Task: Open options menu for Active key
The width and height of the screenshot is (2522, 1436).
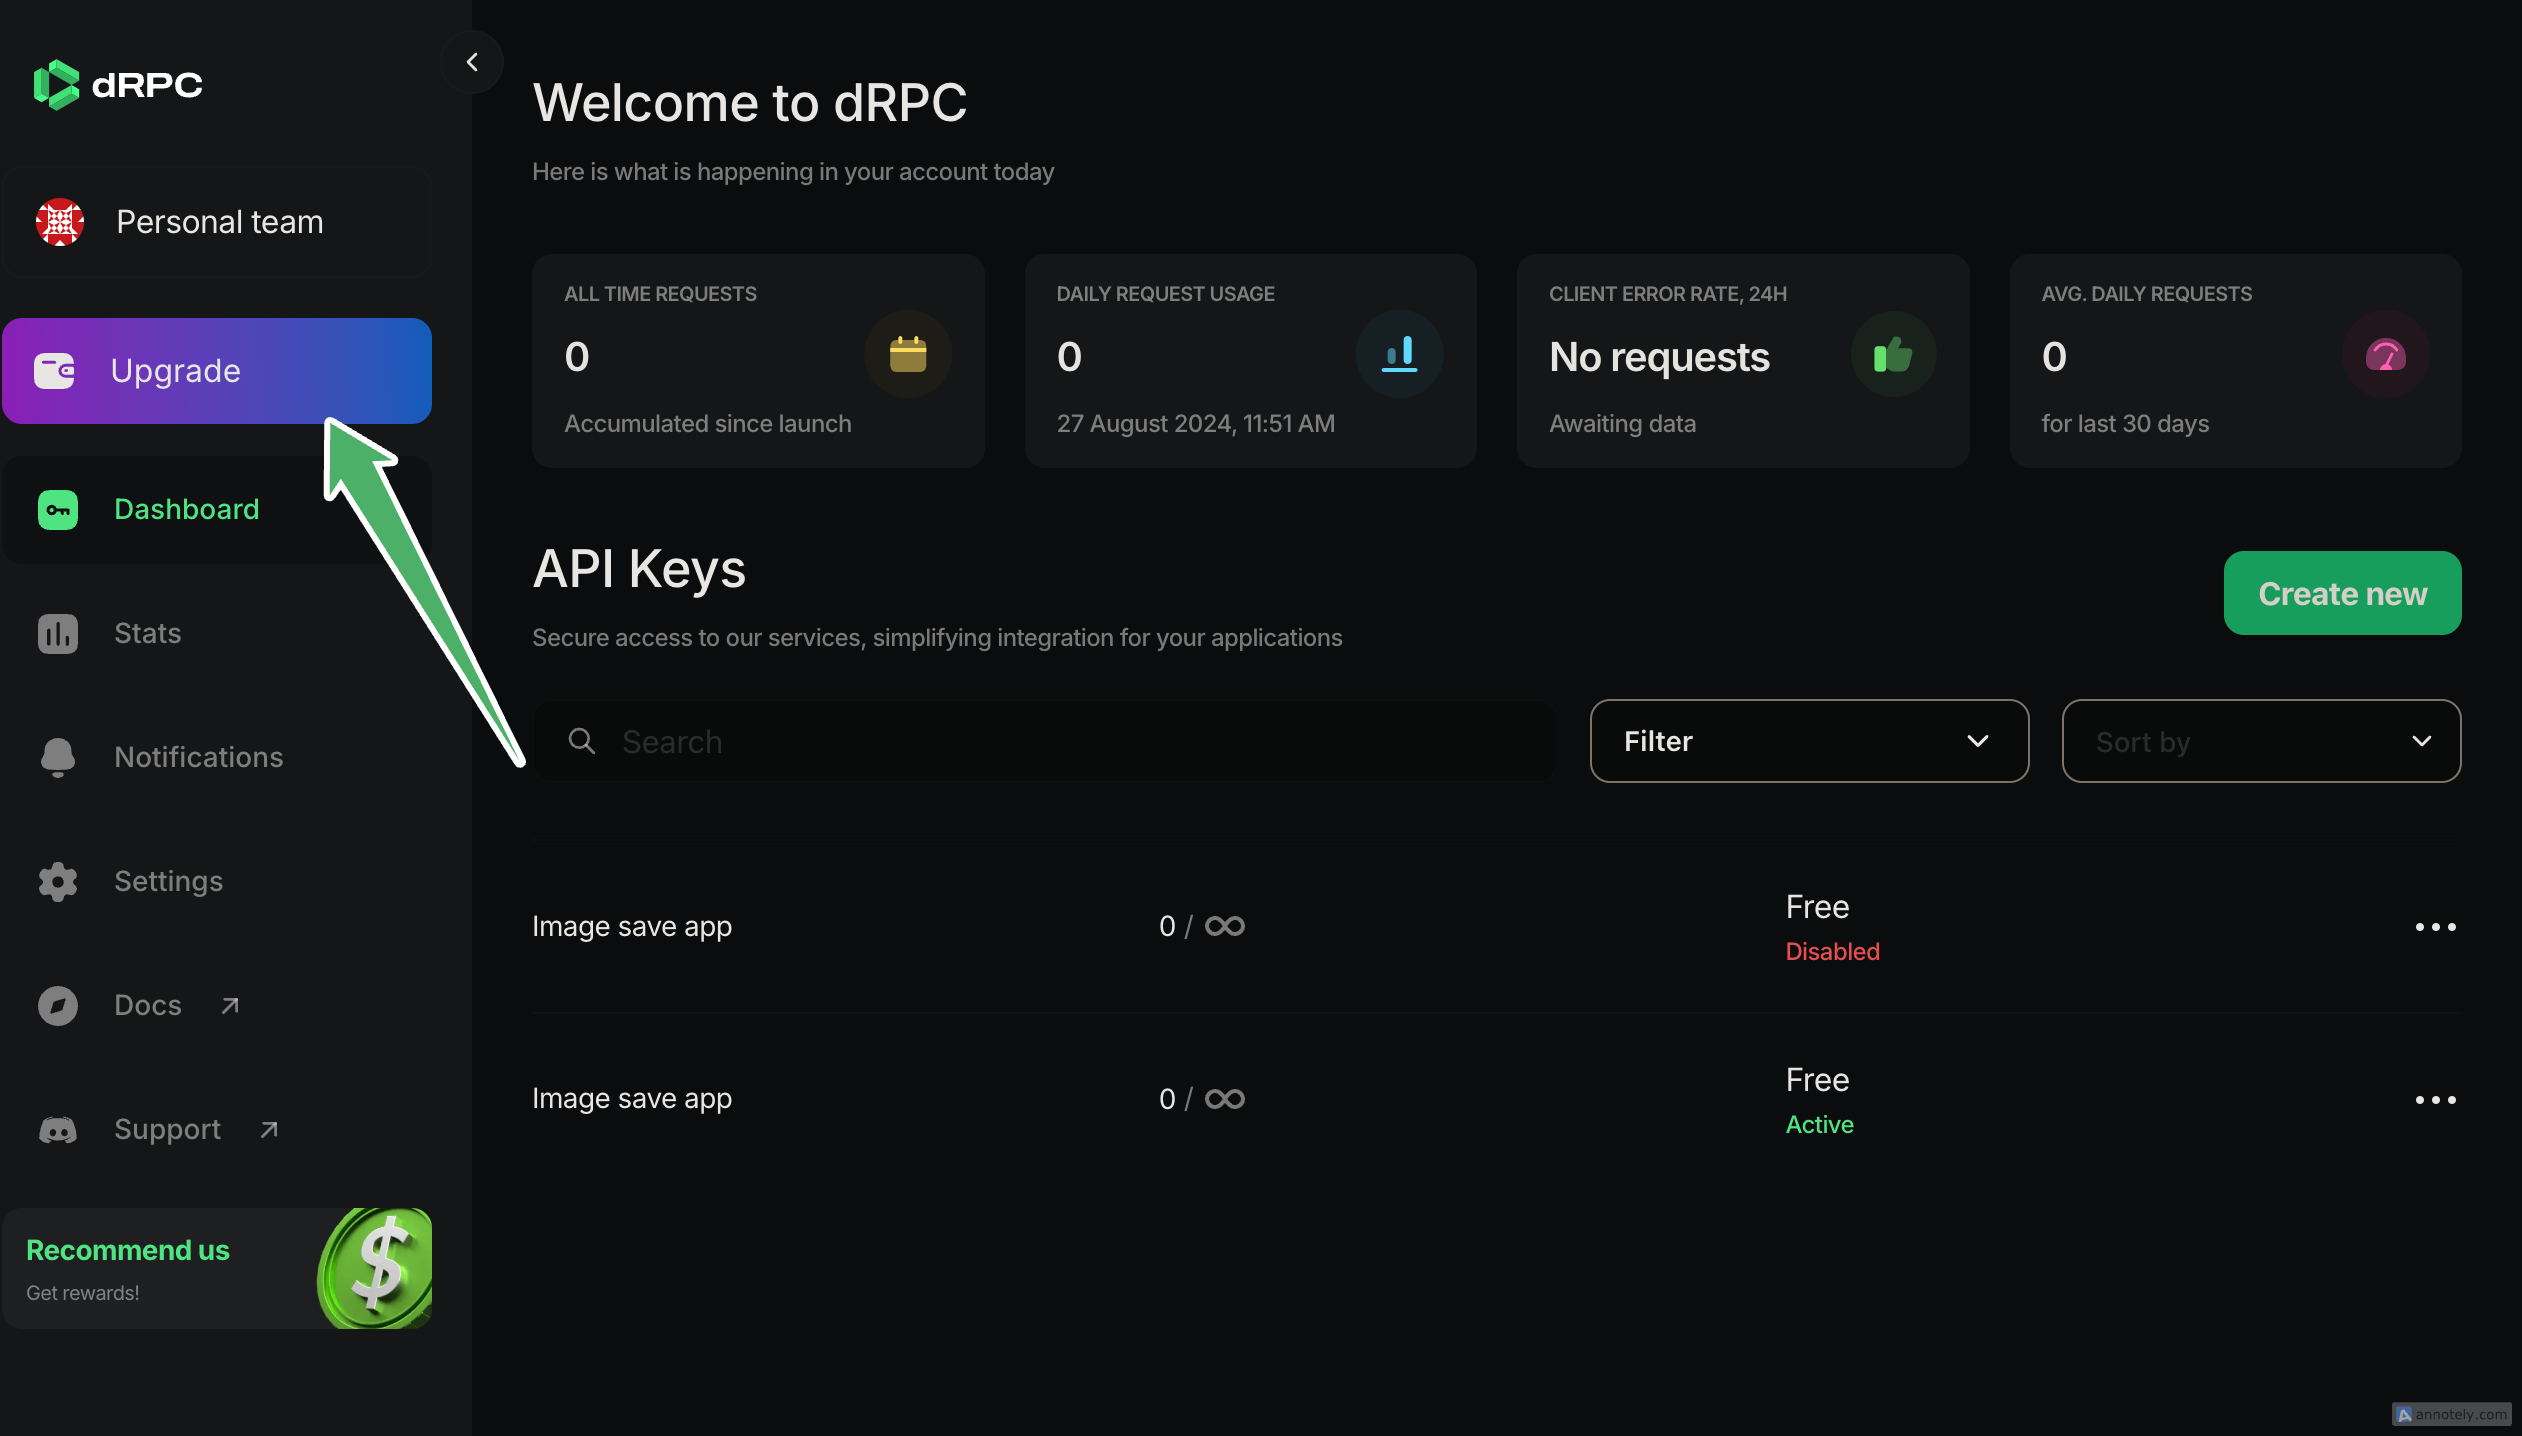Action: point(2435,1100)
